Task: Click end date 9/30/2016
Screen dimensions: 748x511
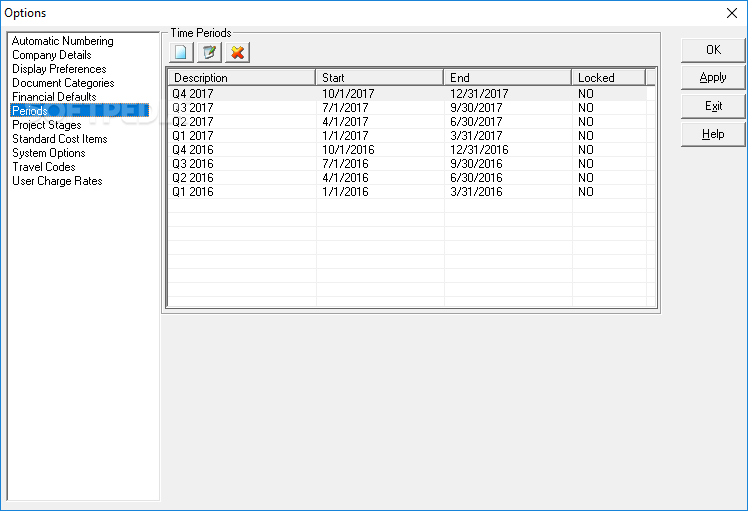Action: 476,164
